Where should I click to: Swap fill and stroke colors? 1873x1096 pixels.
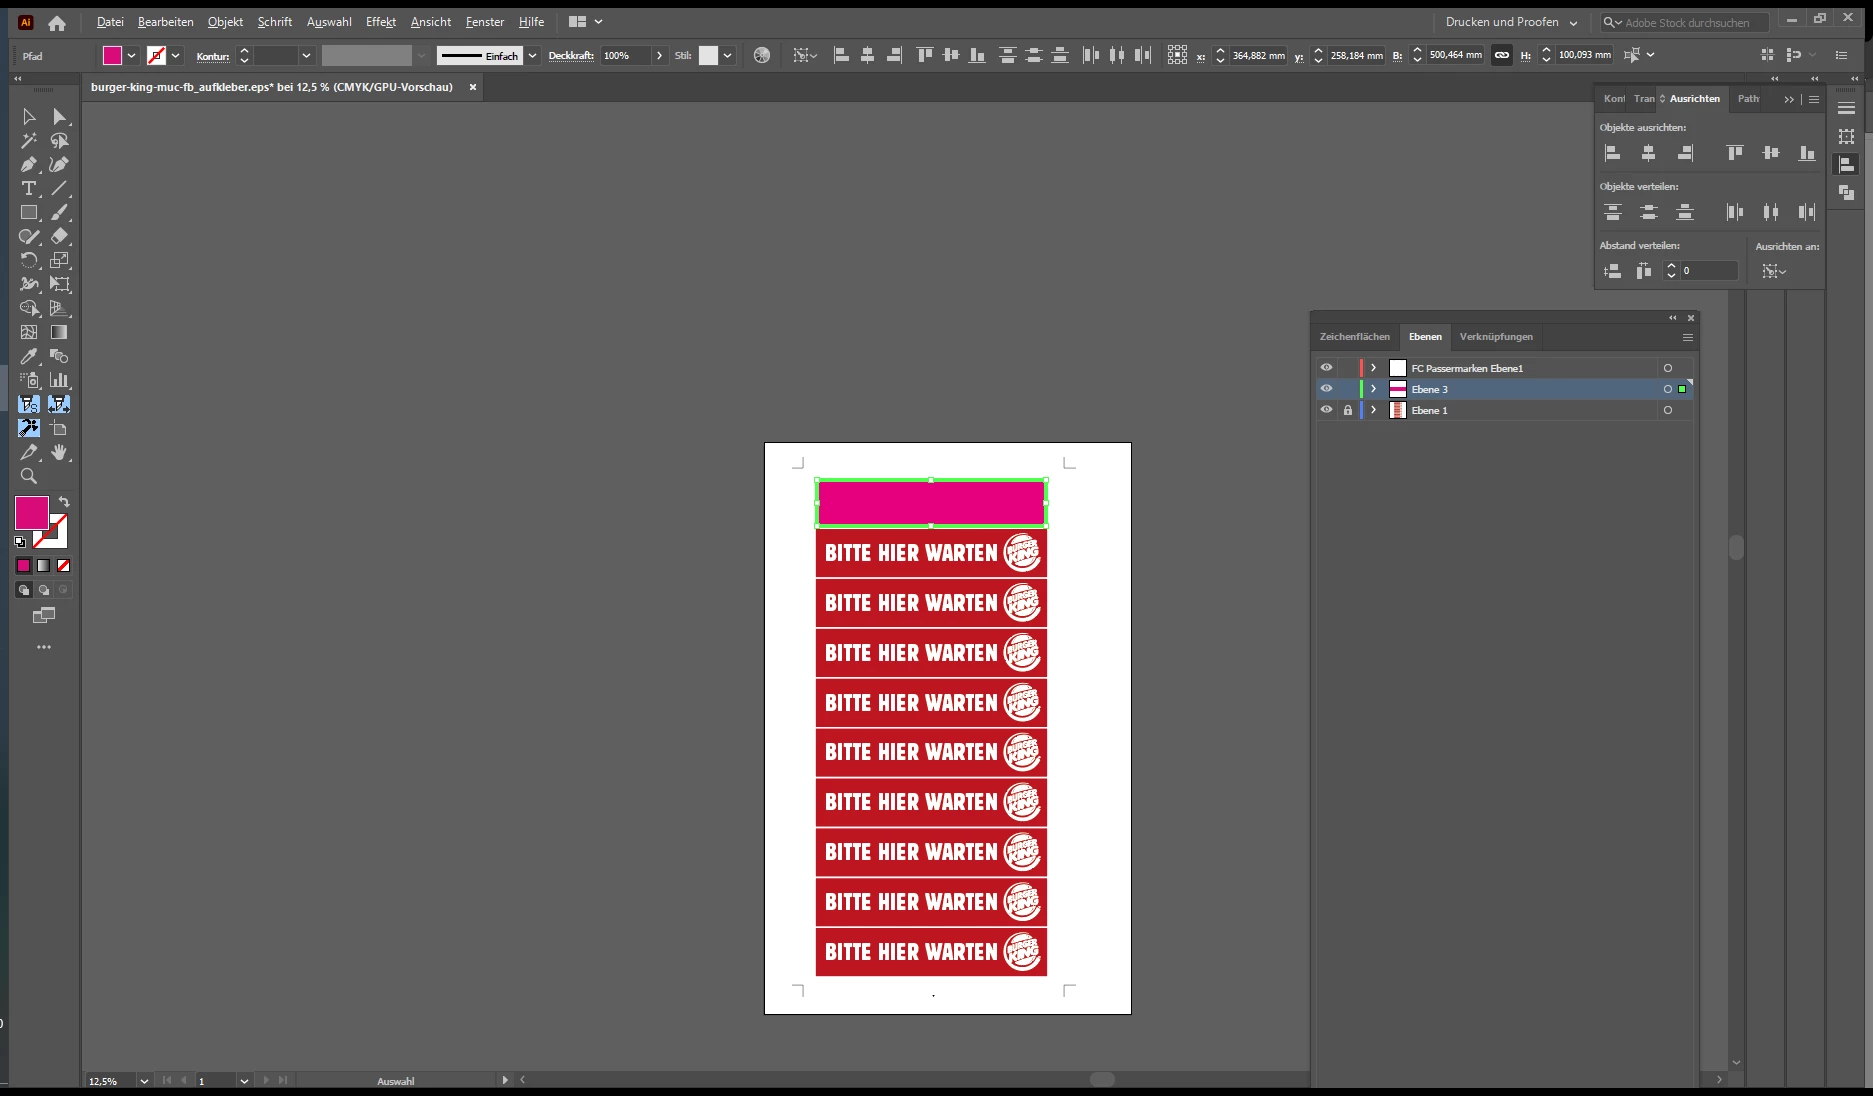64,502
